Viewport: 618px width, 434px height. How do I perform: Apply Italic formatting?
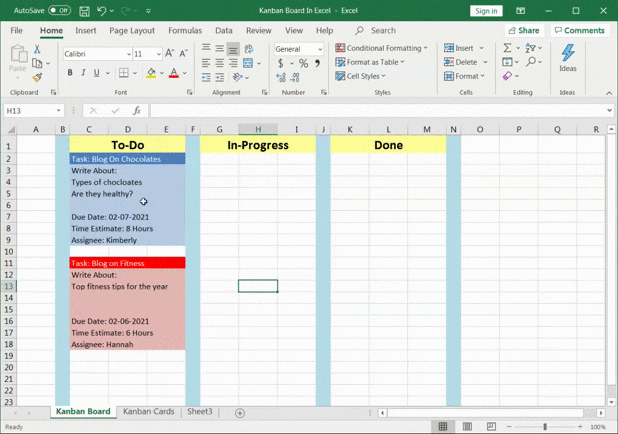tap(83, 73)
